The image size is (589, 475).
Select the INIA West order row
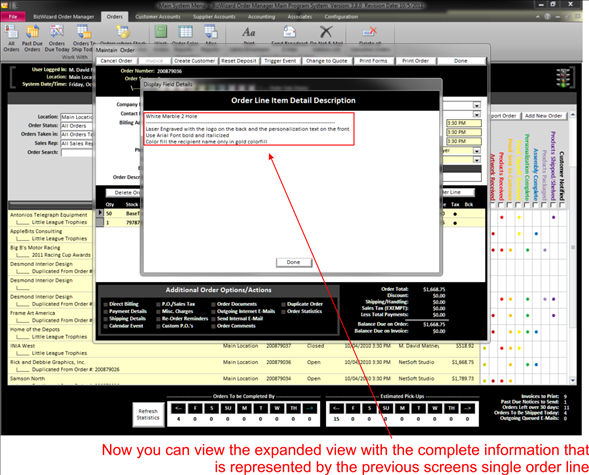pos(244,350)
